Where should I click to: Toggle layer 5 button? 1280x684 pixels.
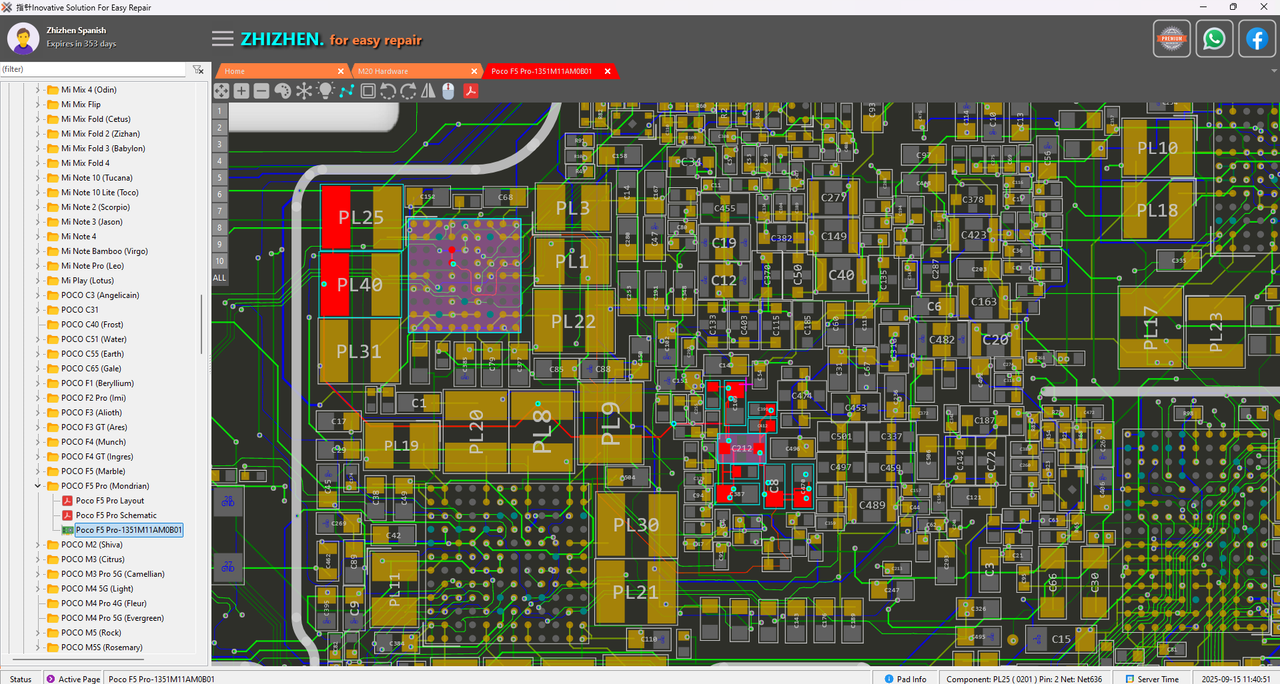coord(219,178)
